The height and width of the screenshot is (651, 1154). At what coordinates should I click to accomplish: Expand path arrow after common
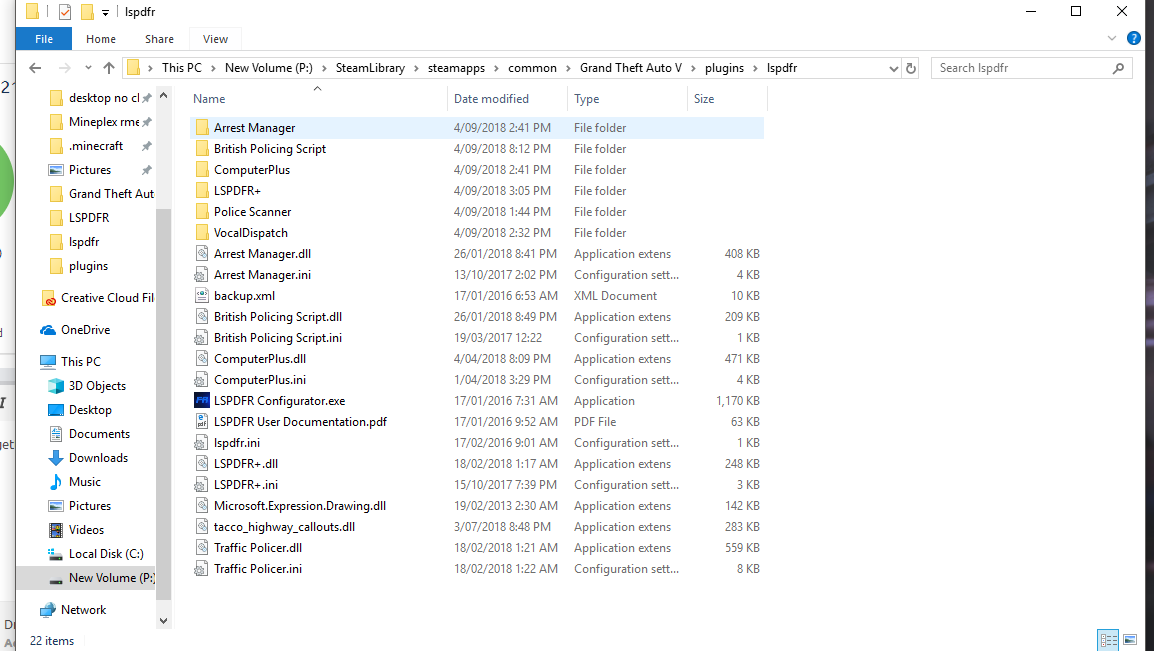(x=568, y=68)
